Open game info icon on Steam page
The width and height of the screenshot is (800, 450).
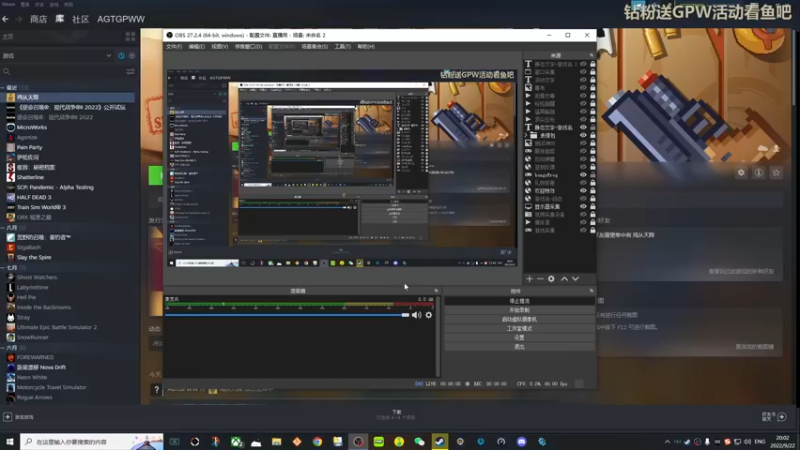coord(759,173)
